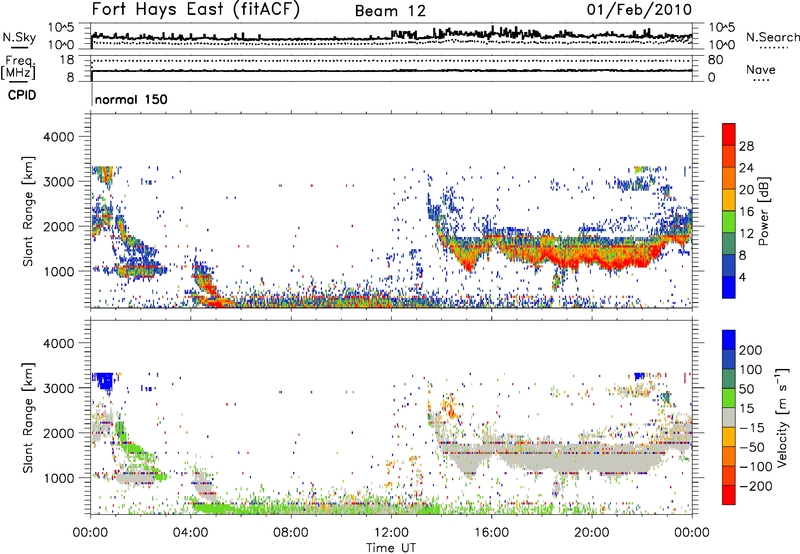Click the light green segment of power colorbar
The image size is (800, 554).
(729, 222)
